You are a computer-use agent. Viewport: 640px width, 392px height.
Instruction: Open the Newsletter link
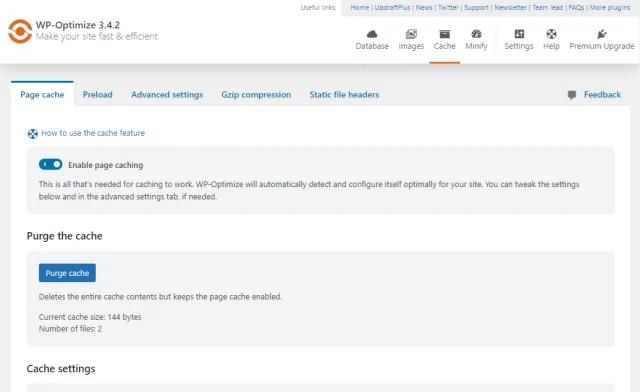coord(511,7)
